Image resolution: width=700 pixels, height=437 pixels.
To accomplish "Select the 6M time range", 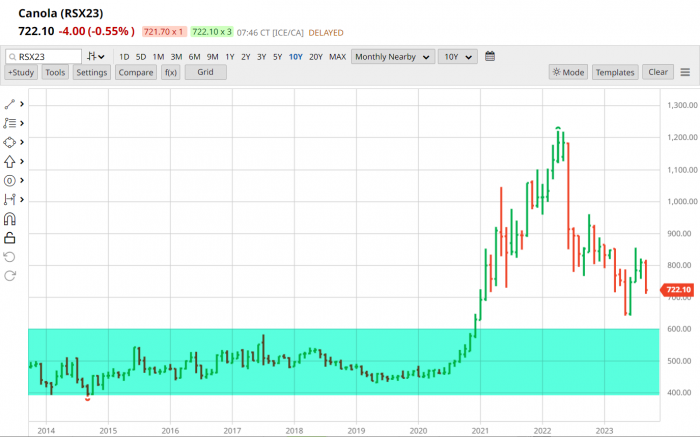I will (194, 57).
